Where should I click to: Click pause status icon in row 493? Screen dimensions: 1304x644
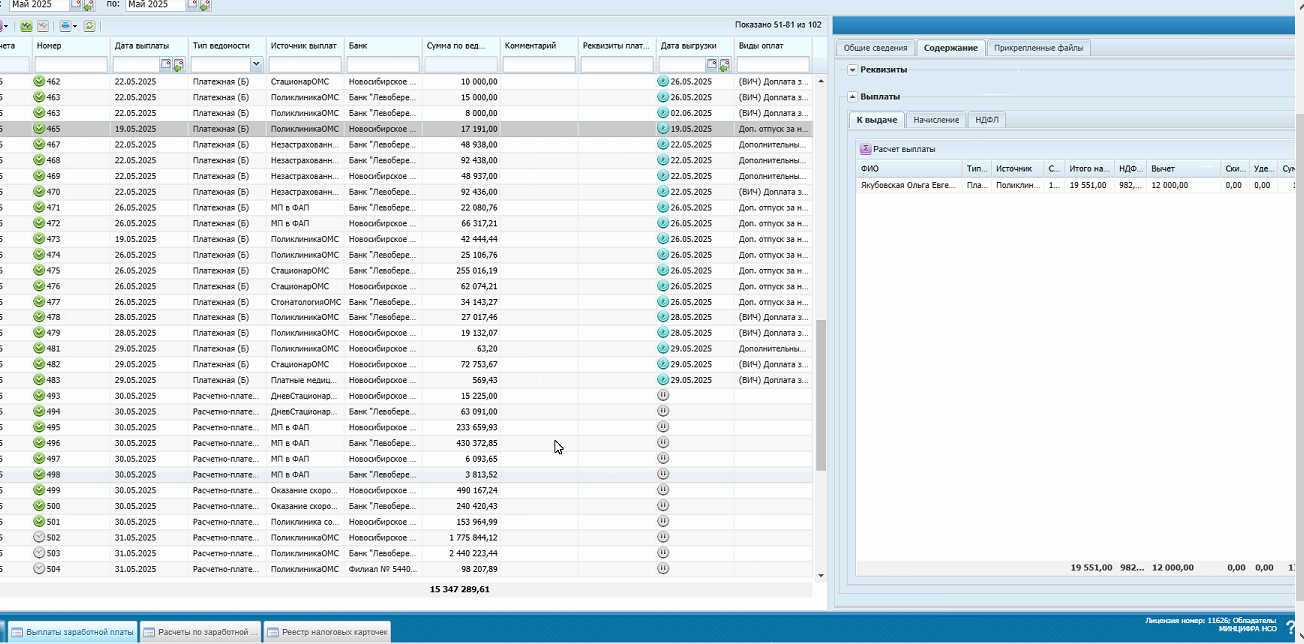663,396
